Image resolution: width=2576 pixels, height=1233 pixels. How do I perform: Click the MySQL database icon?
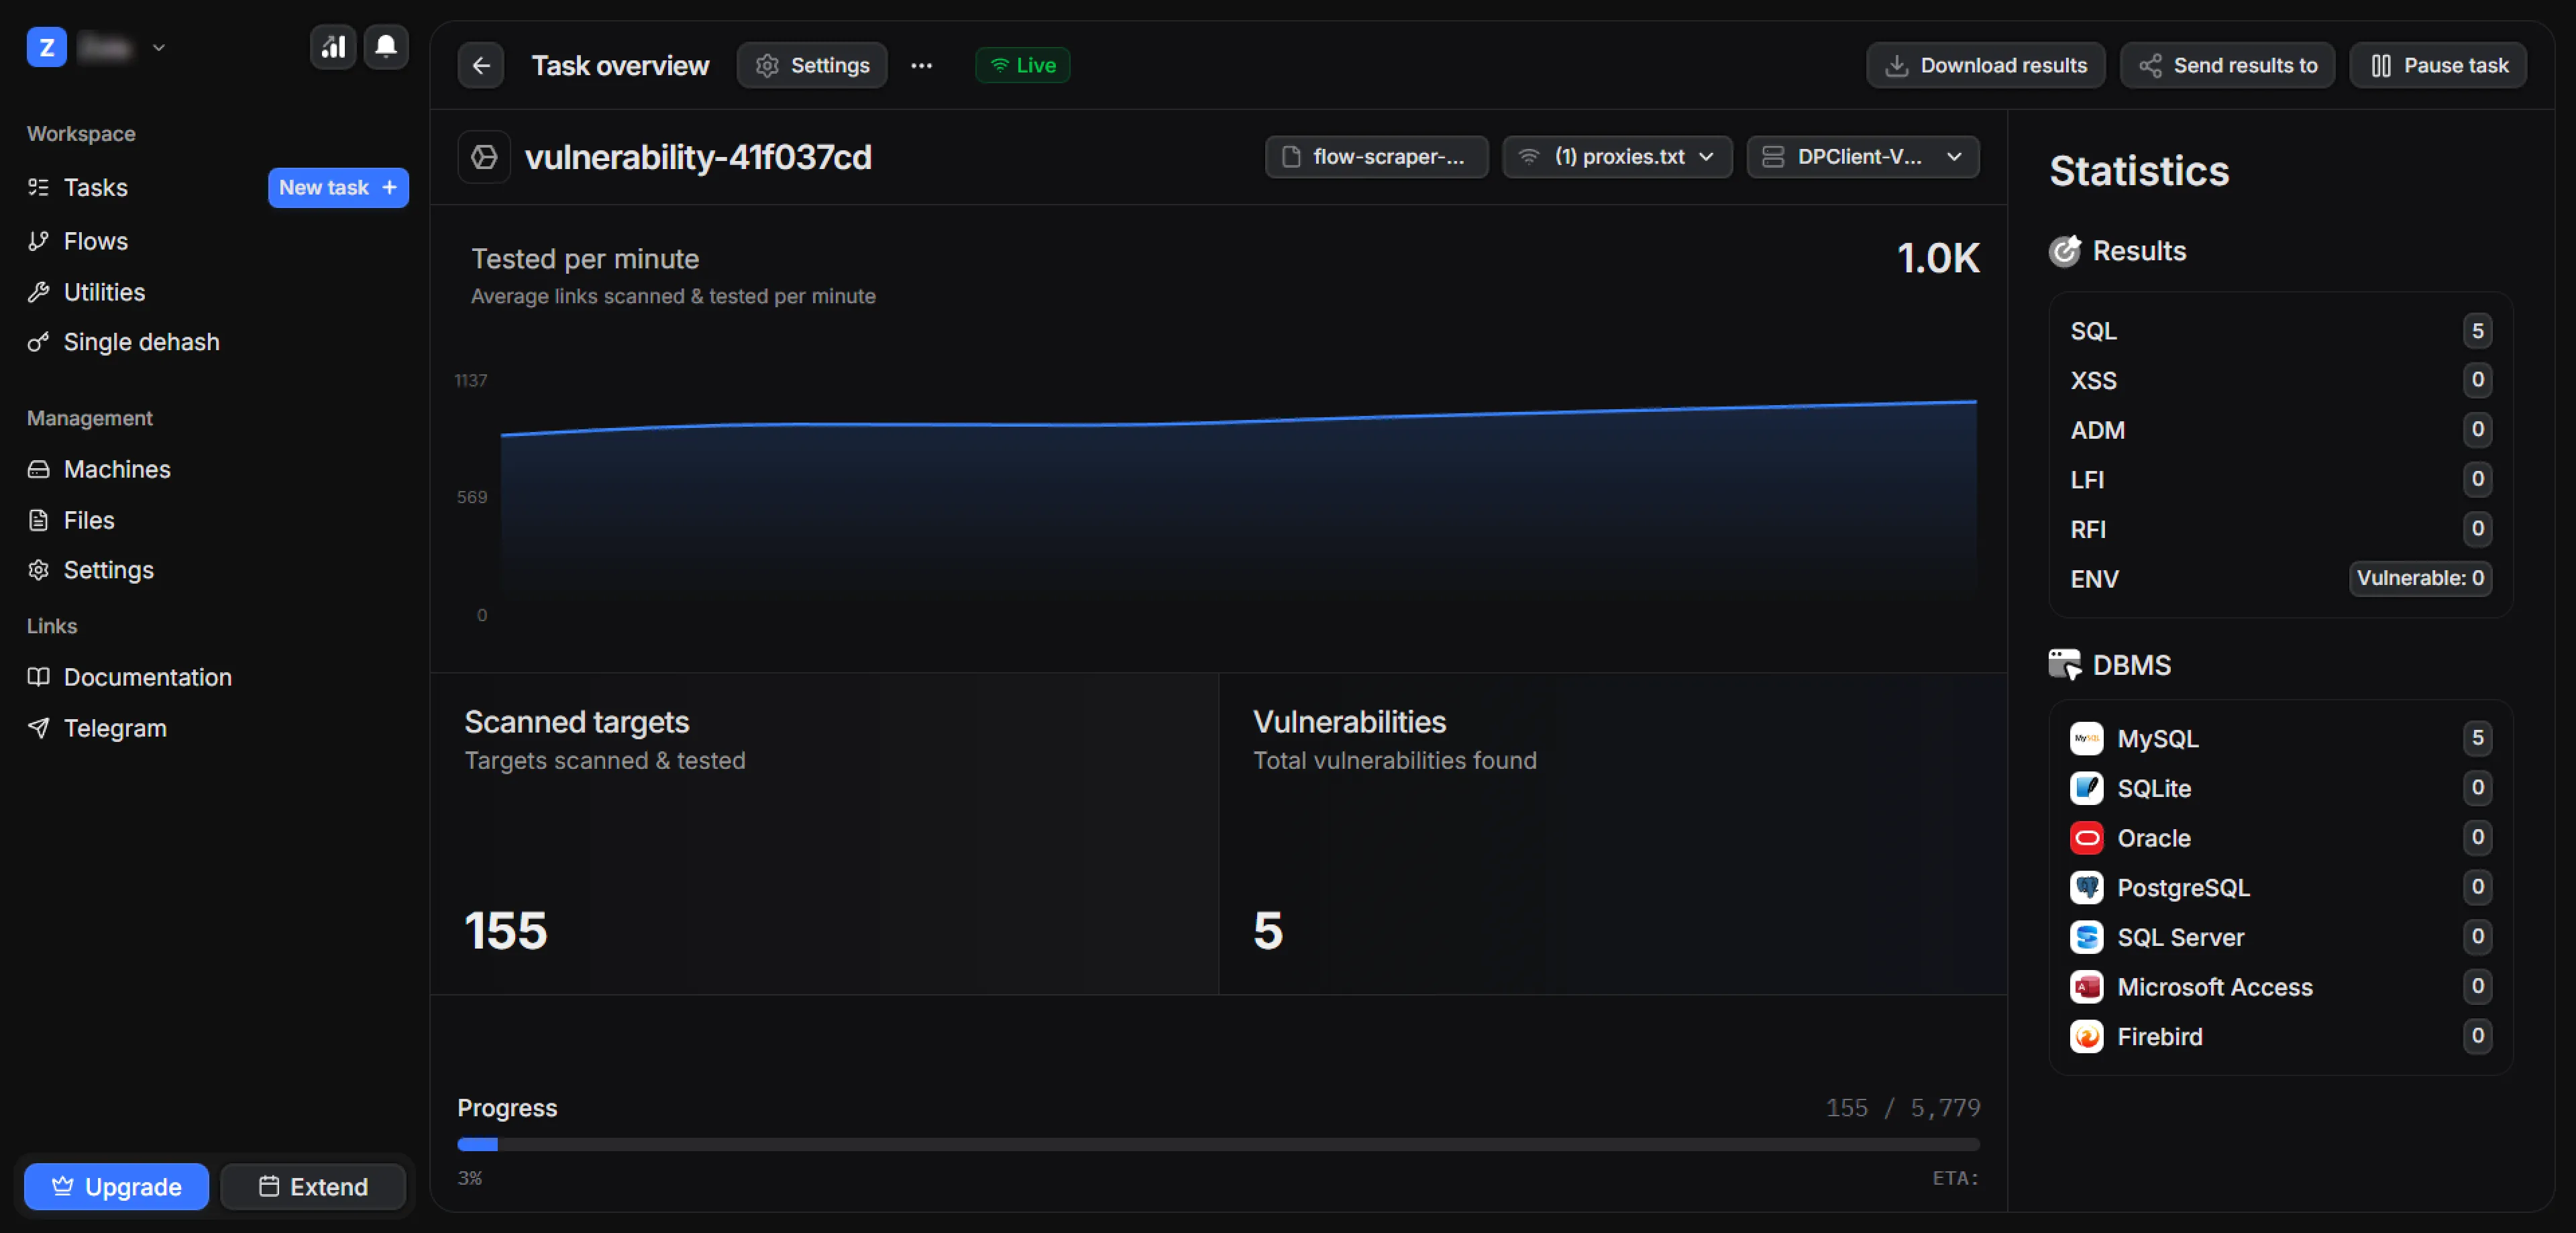(x=2086, y=738)
